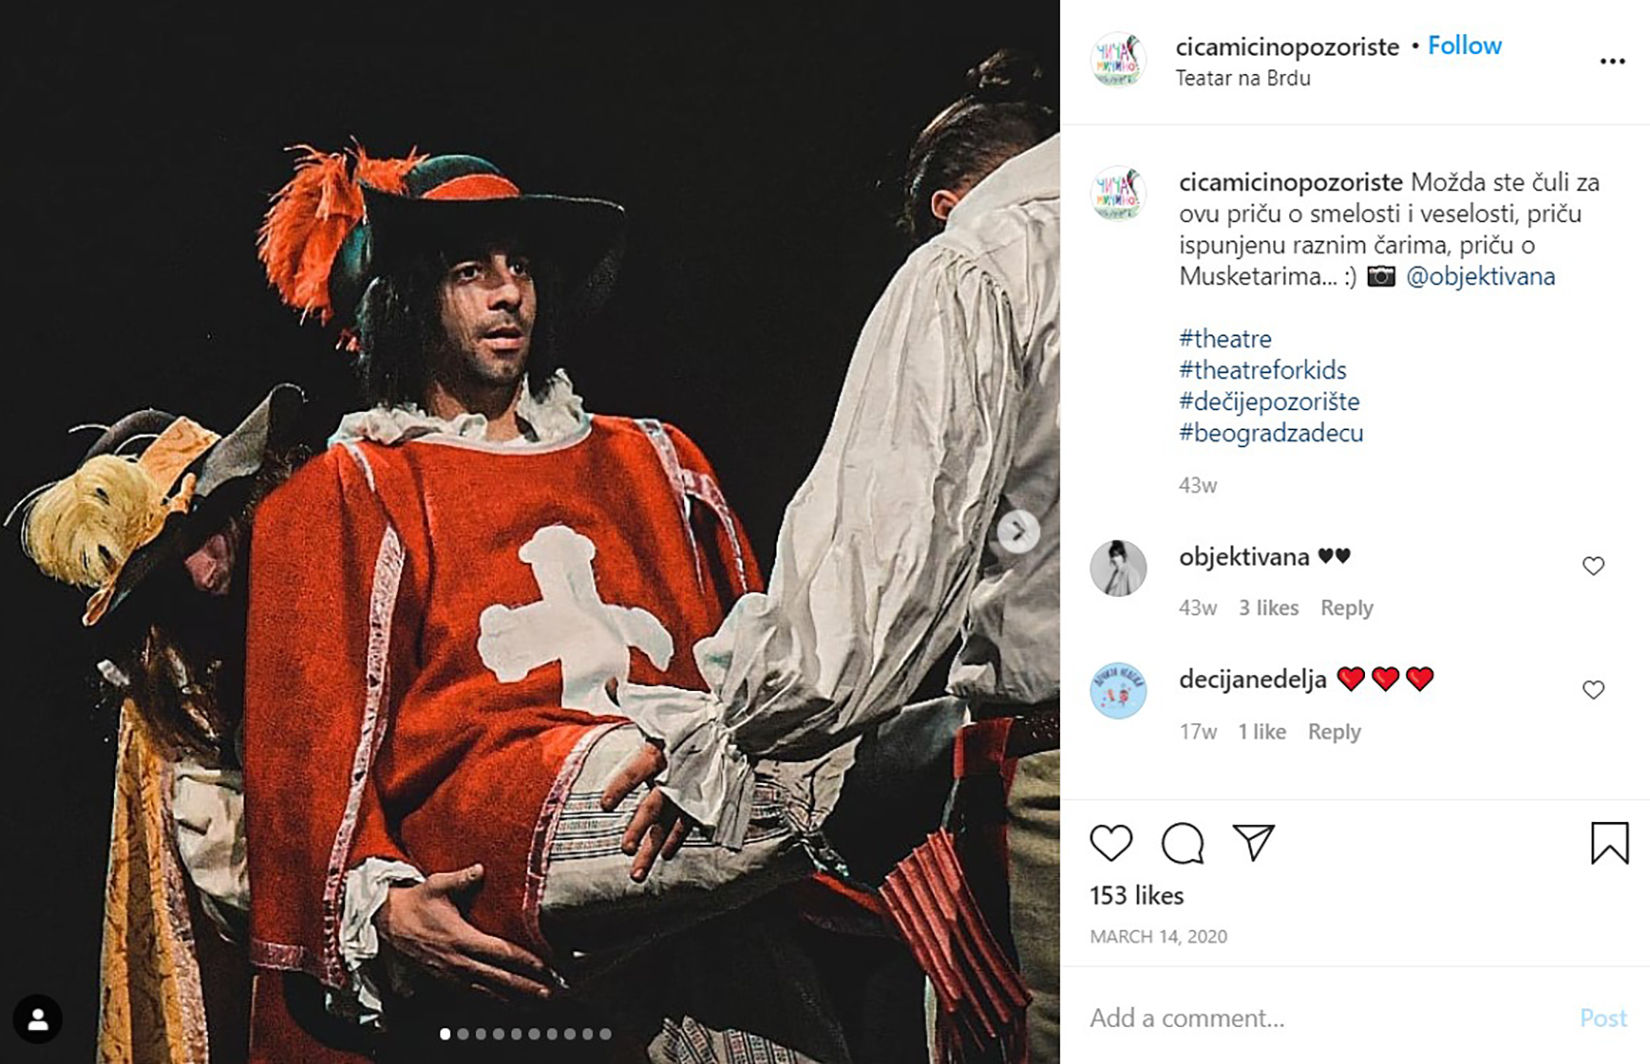Follow cicamicinopozoriste account
Image resolution: width=1650 pixels, height=1064 pixels.
(1464, 46)
